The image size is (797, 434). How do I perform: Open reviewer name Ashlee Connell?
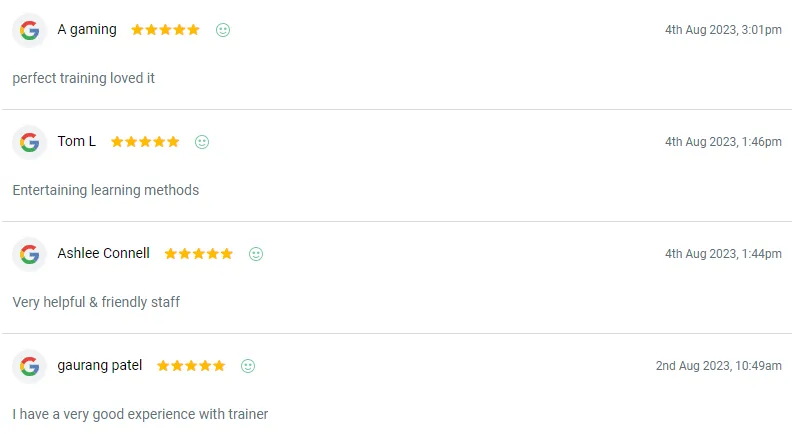(x=104, y=254)
